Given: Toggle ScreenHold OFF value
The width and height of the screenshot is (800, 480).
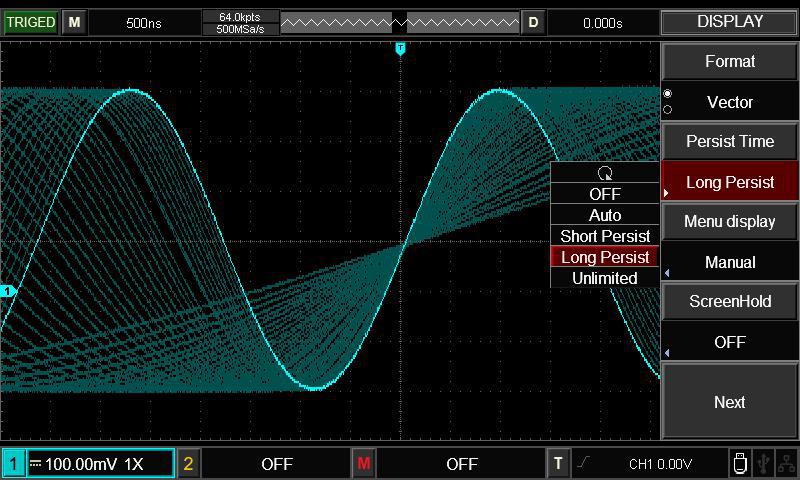Looking at the screenshot, I should [730, 342].
